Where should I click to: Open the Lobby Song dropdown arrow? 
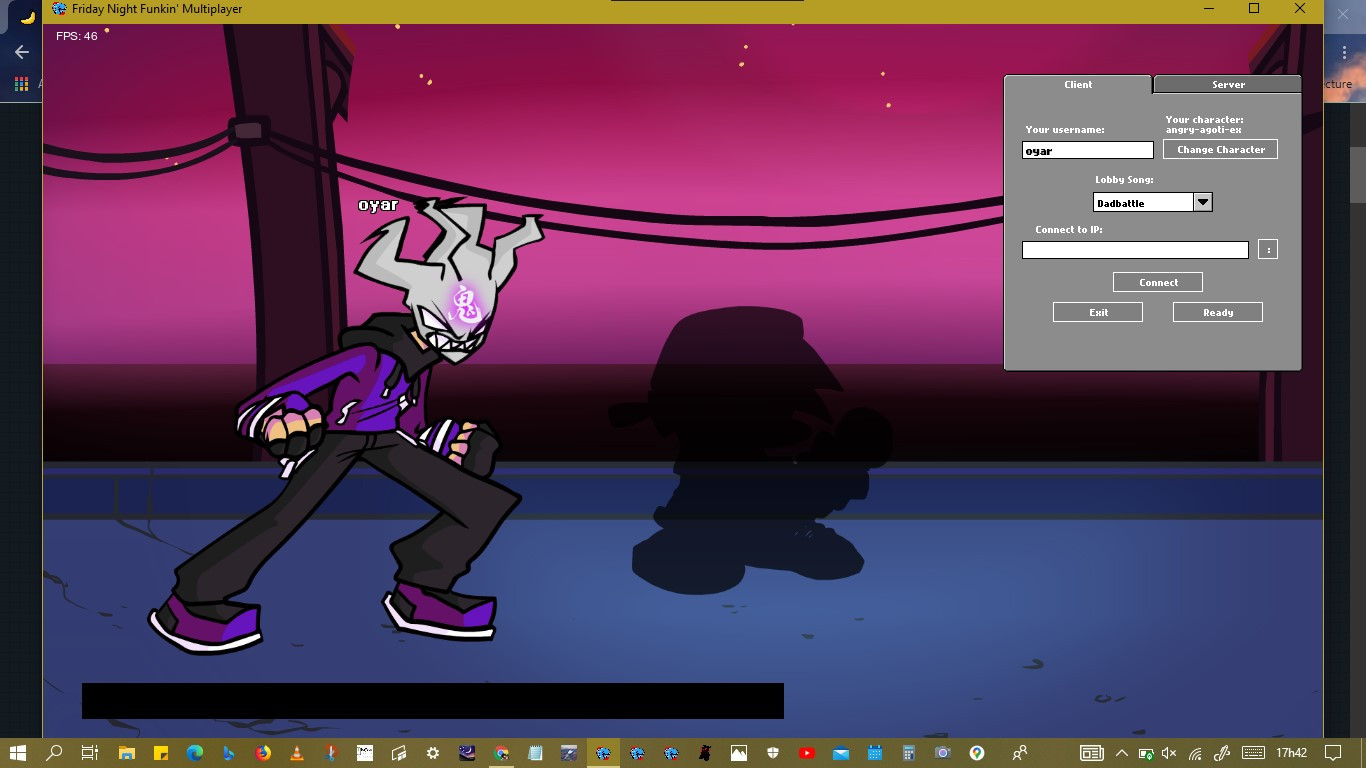tap(1203, 202)
